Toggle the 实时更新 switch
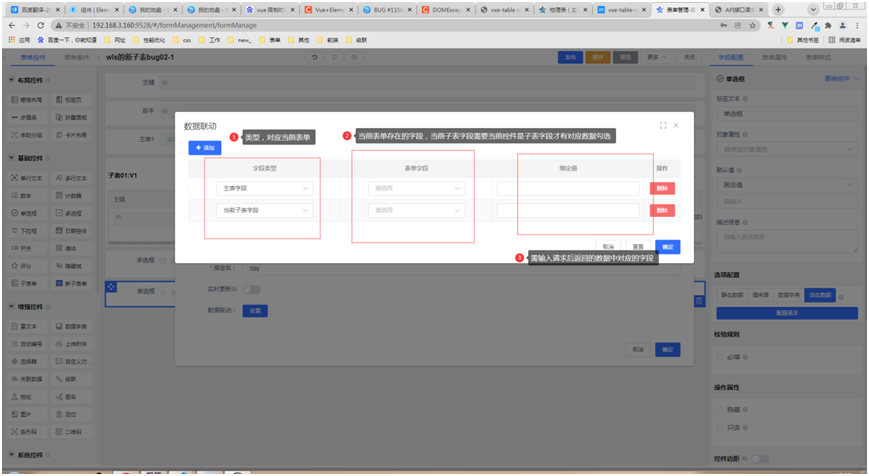The height and width of the screenshot is (476, 869). point(250,289)
